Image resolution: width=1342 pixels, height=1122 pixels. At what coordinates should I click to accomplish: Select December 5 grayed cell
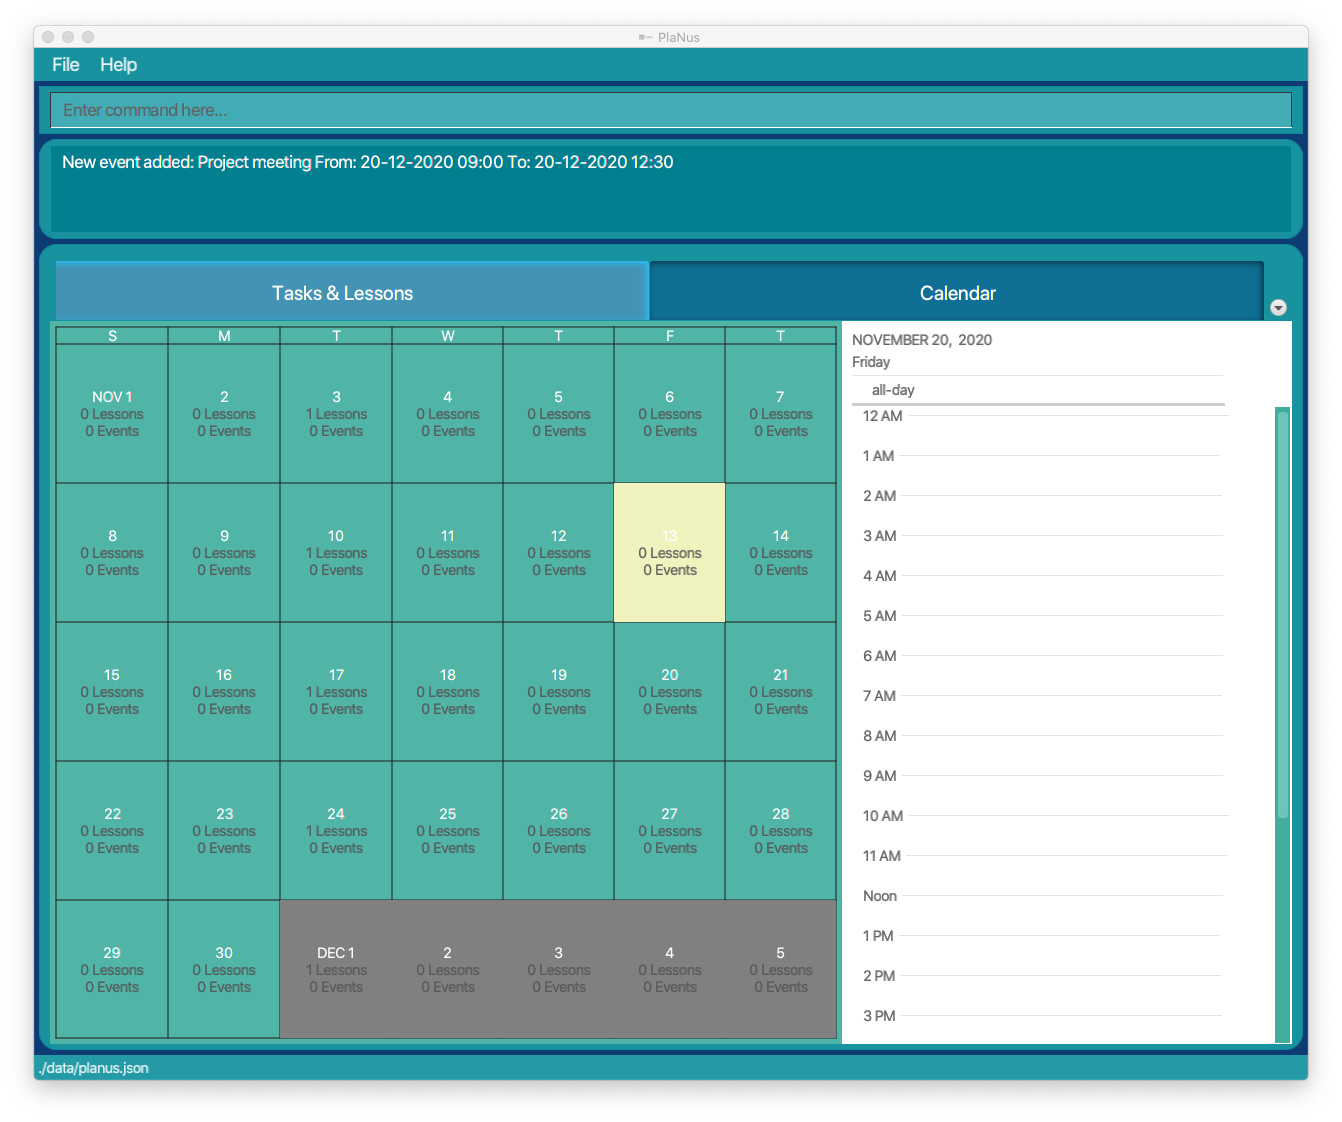(x=780, y=970)
